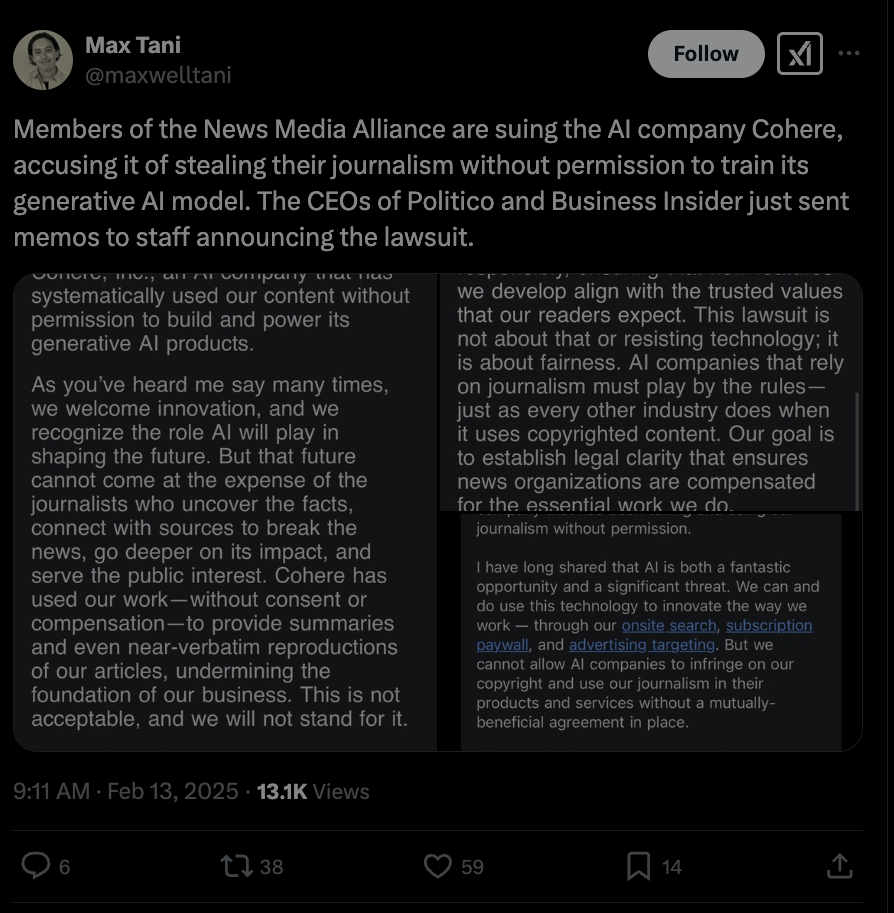This screenshot has height=913, width=894.
Task: Click the Max Tani display name
Action: click(x=132, y=45)
